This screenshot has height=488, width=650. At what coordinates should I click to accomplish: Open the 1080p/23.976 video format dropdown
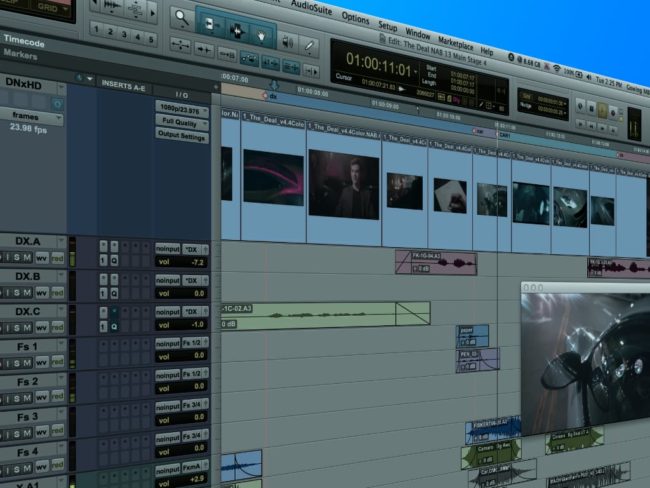point(182,110)
